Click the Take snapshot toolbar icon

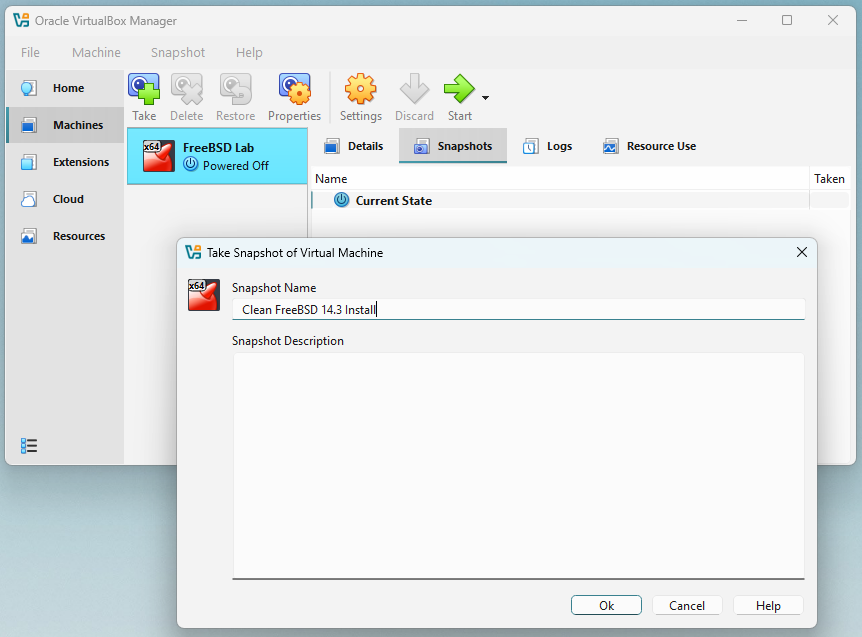(x=144, y=89)
